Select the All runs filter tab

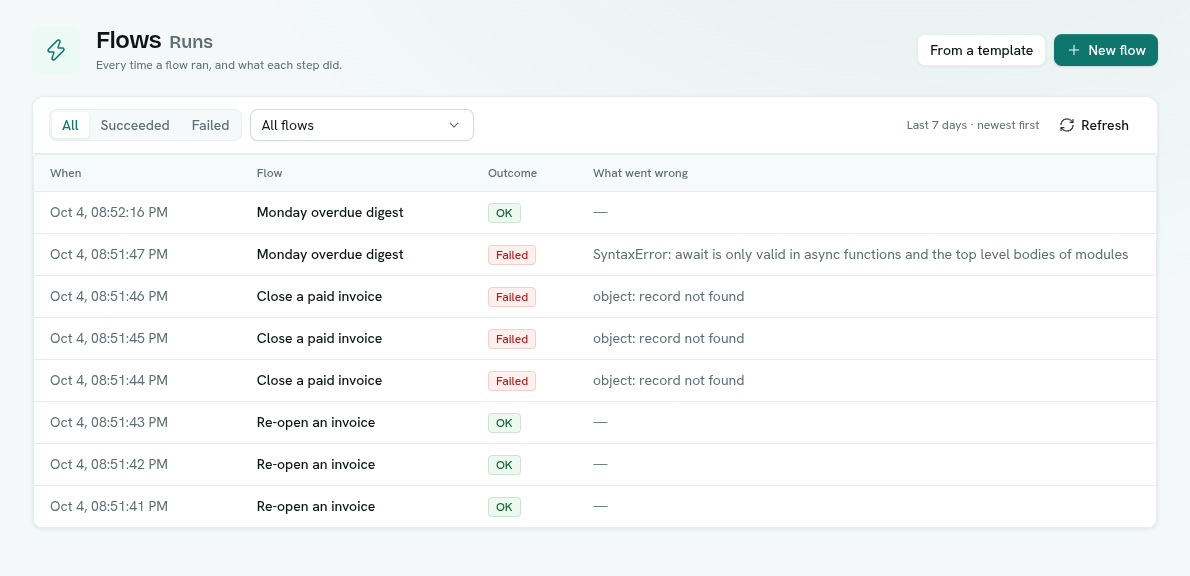click(70, 125)
